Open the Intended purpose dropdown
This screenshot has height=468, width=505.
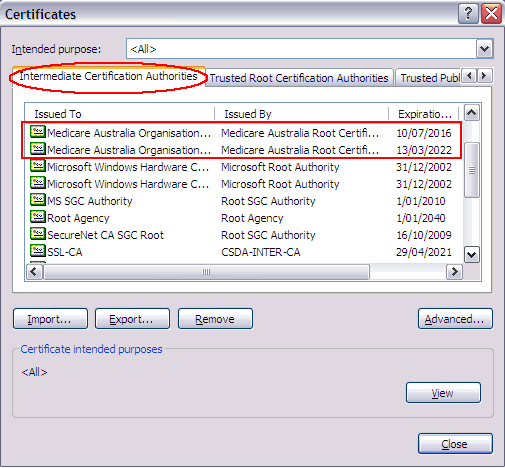click(484, 49)
